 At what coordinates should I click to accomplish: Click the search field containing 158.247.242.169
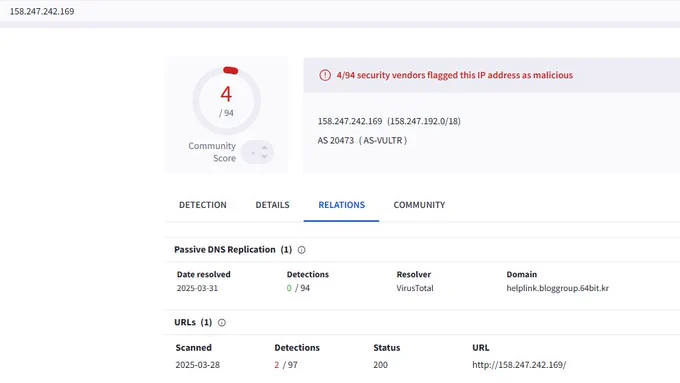[x=340, y=11]
